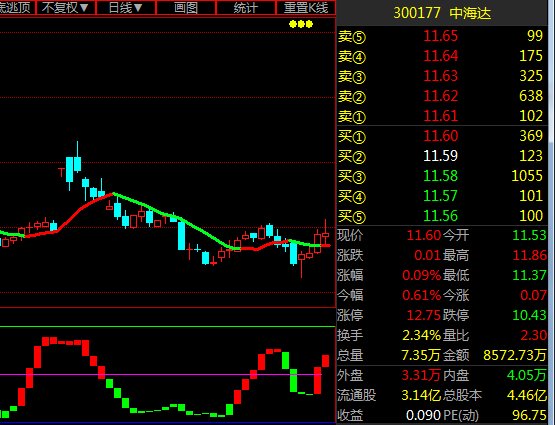Click the 重置K线 reset button
The height and width of the screenshot is (425, 555).
306,7
